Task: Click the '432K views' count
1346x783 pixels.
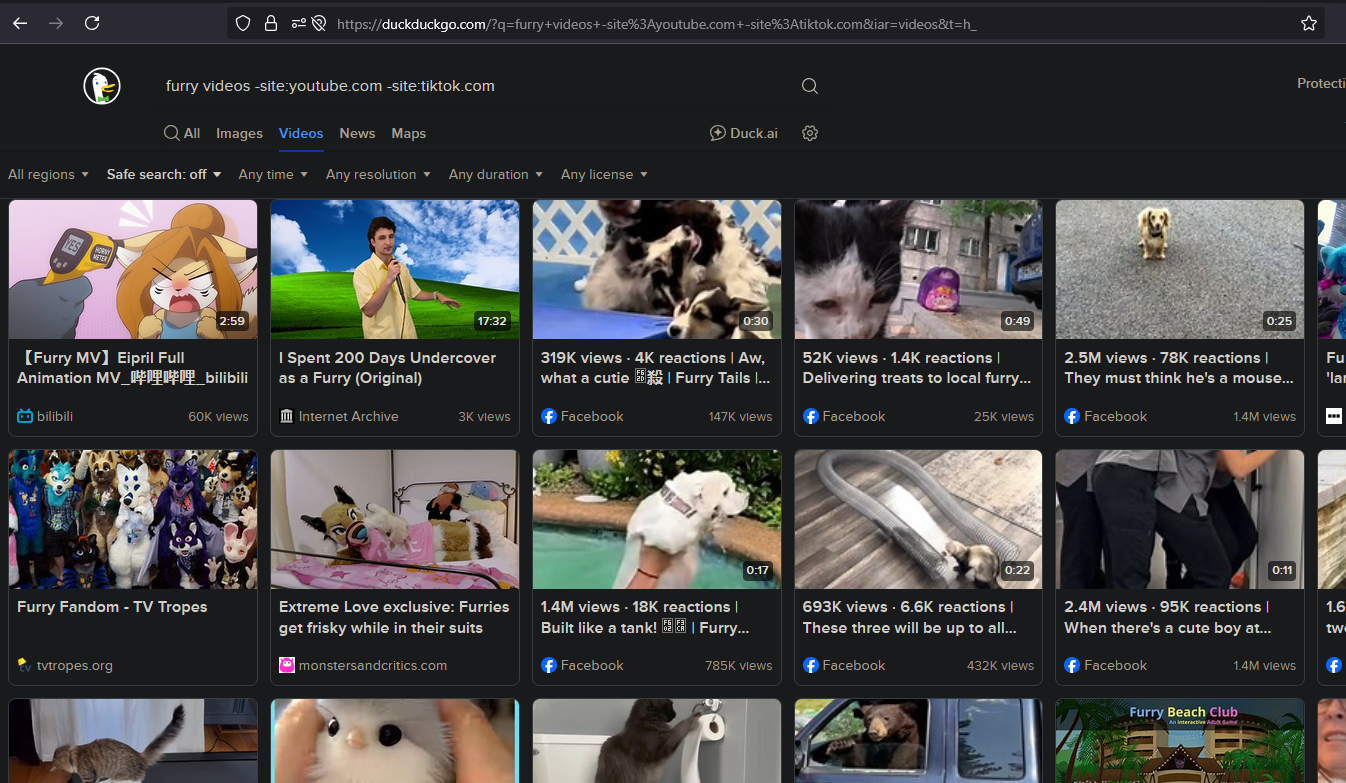Action: click(x=1000, y=665)
